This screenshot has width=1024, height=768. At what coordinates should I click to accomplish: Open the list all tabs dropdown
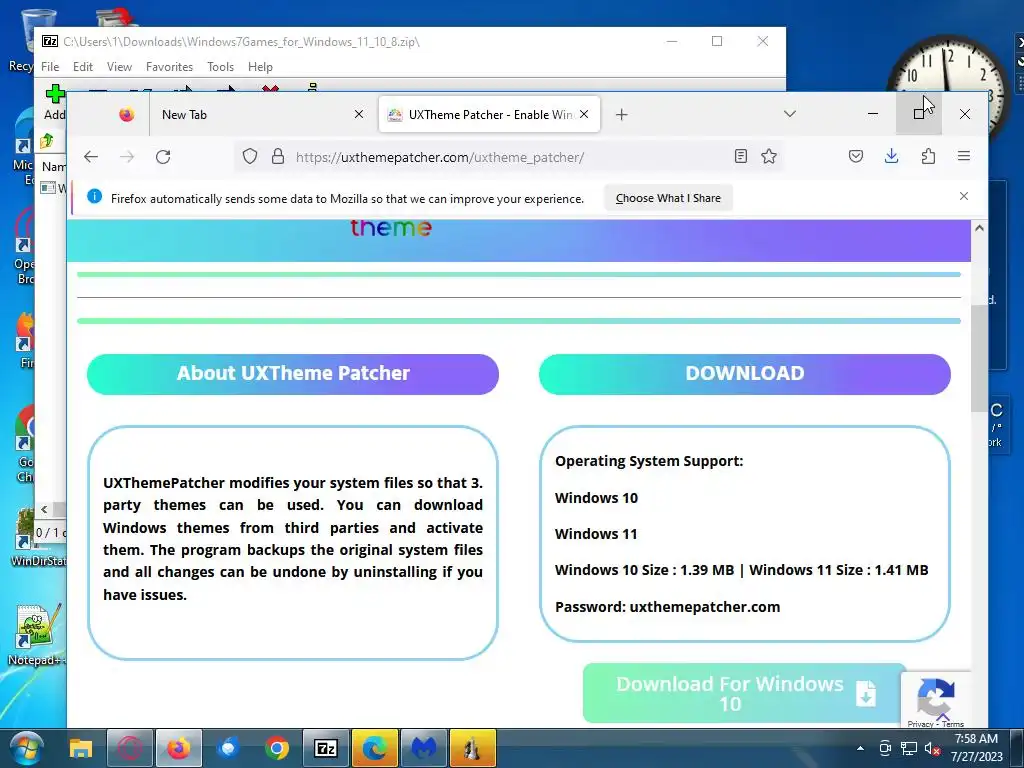pos(790,114)
